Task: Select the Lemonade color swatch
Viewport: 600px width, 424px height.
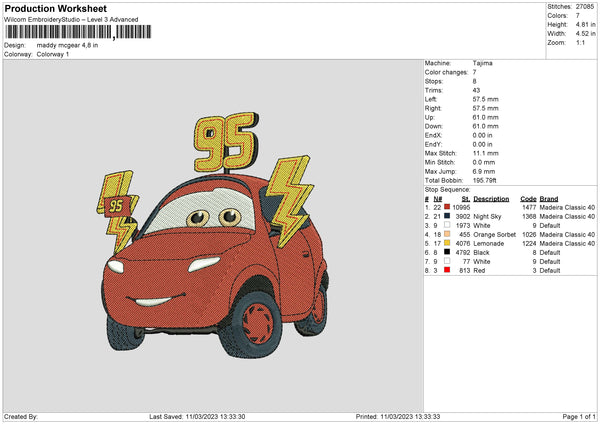Action: (x=447, y=243)
